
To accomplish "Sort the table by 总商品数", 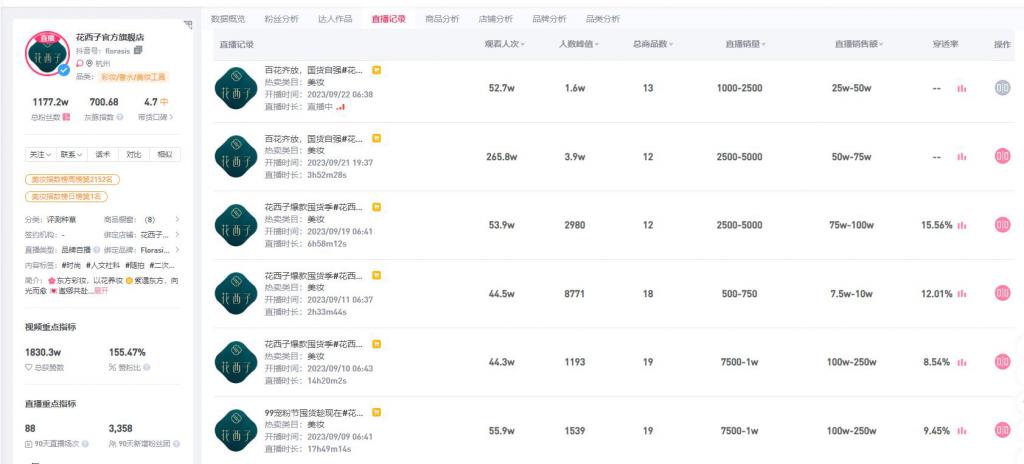I will coord(652,44).
